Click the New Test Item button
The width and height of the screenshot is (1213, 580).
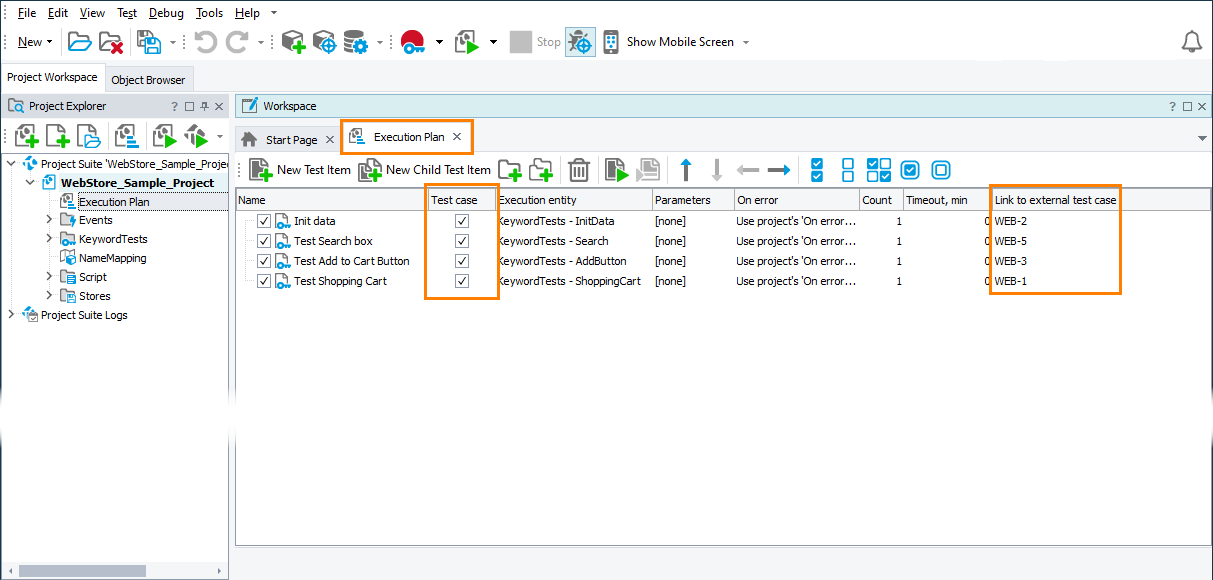point(300,170)
